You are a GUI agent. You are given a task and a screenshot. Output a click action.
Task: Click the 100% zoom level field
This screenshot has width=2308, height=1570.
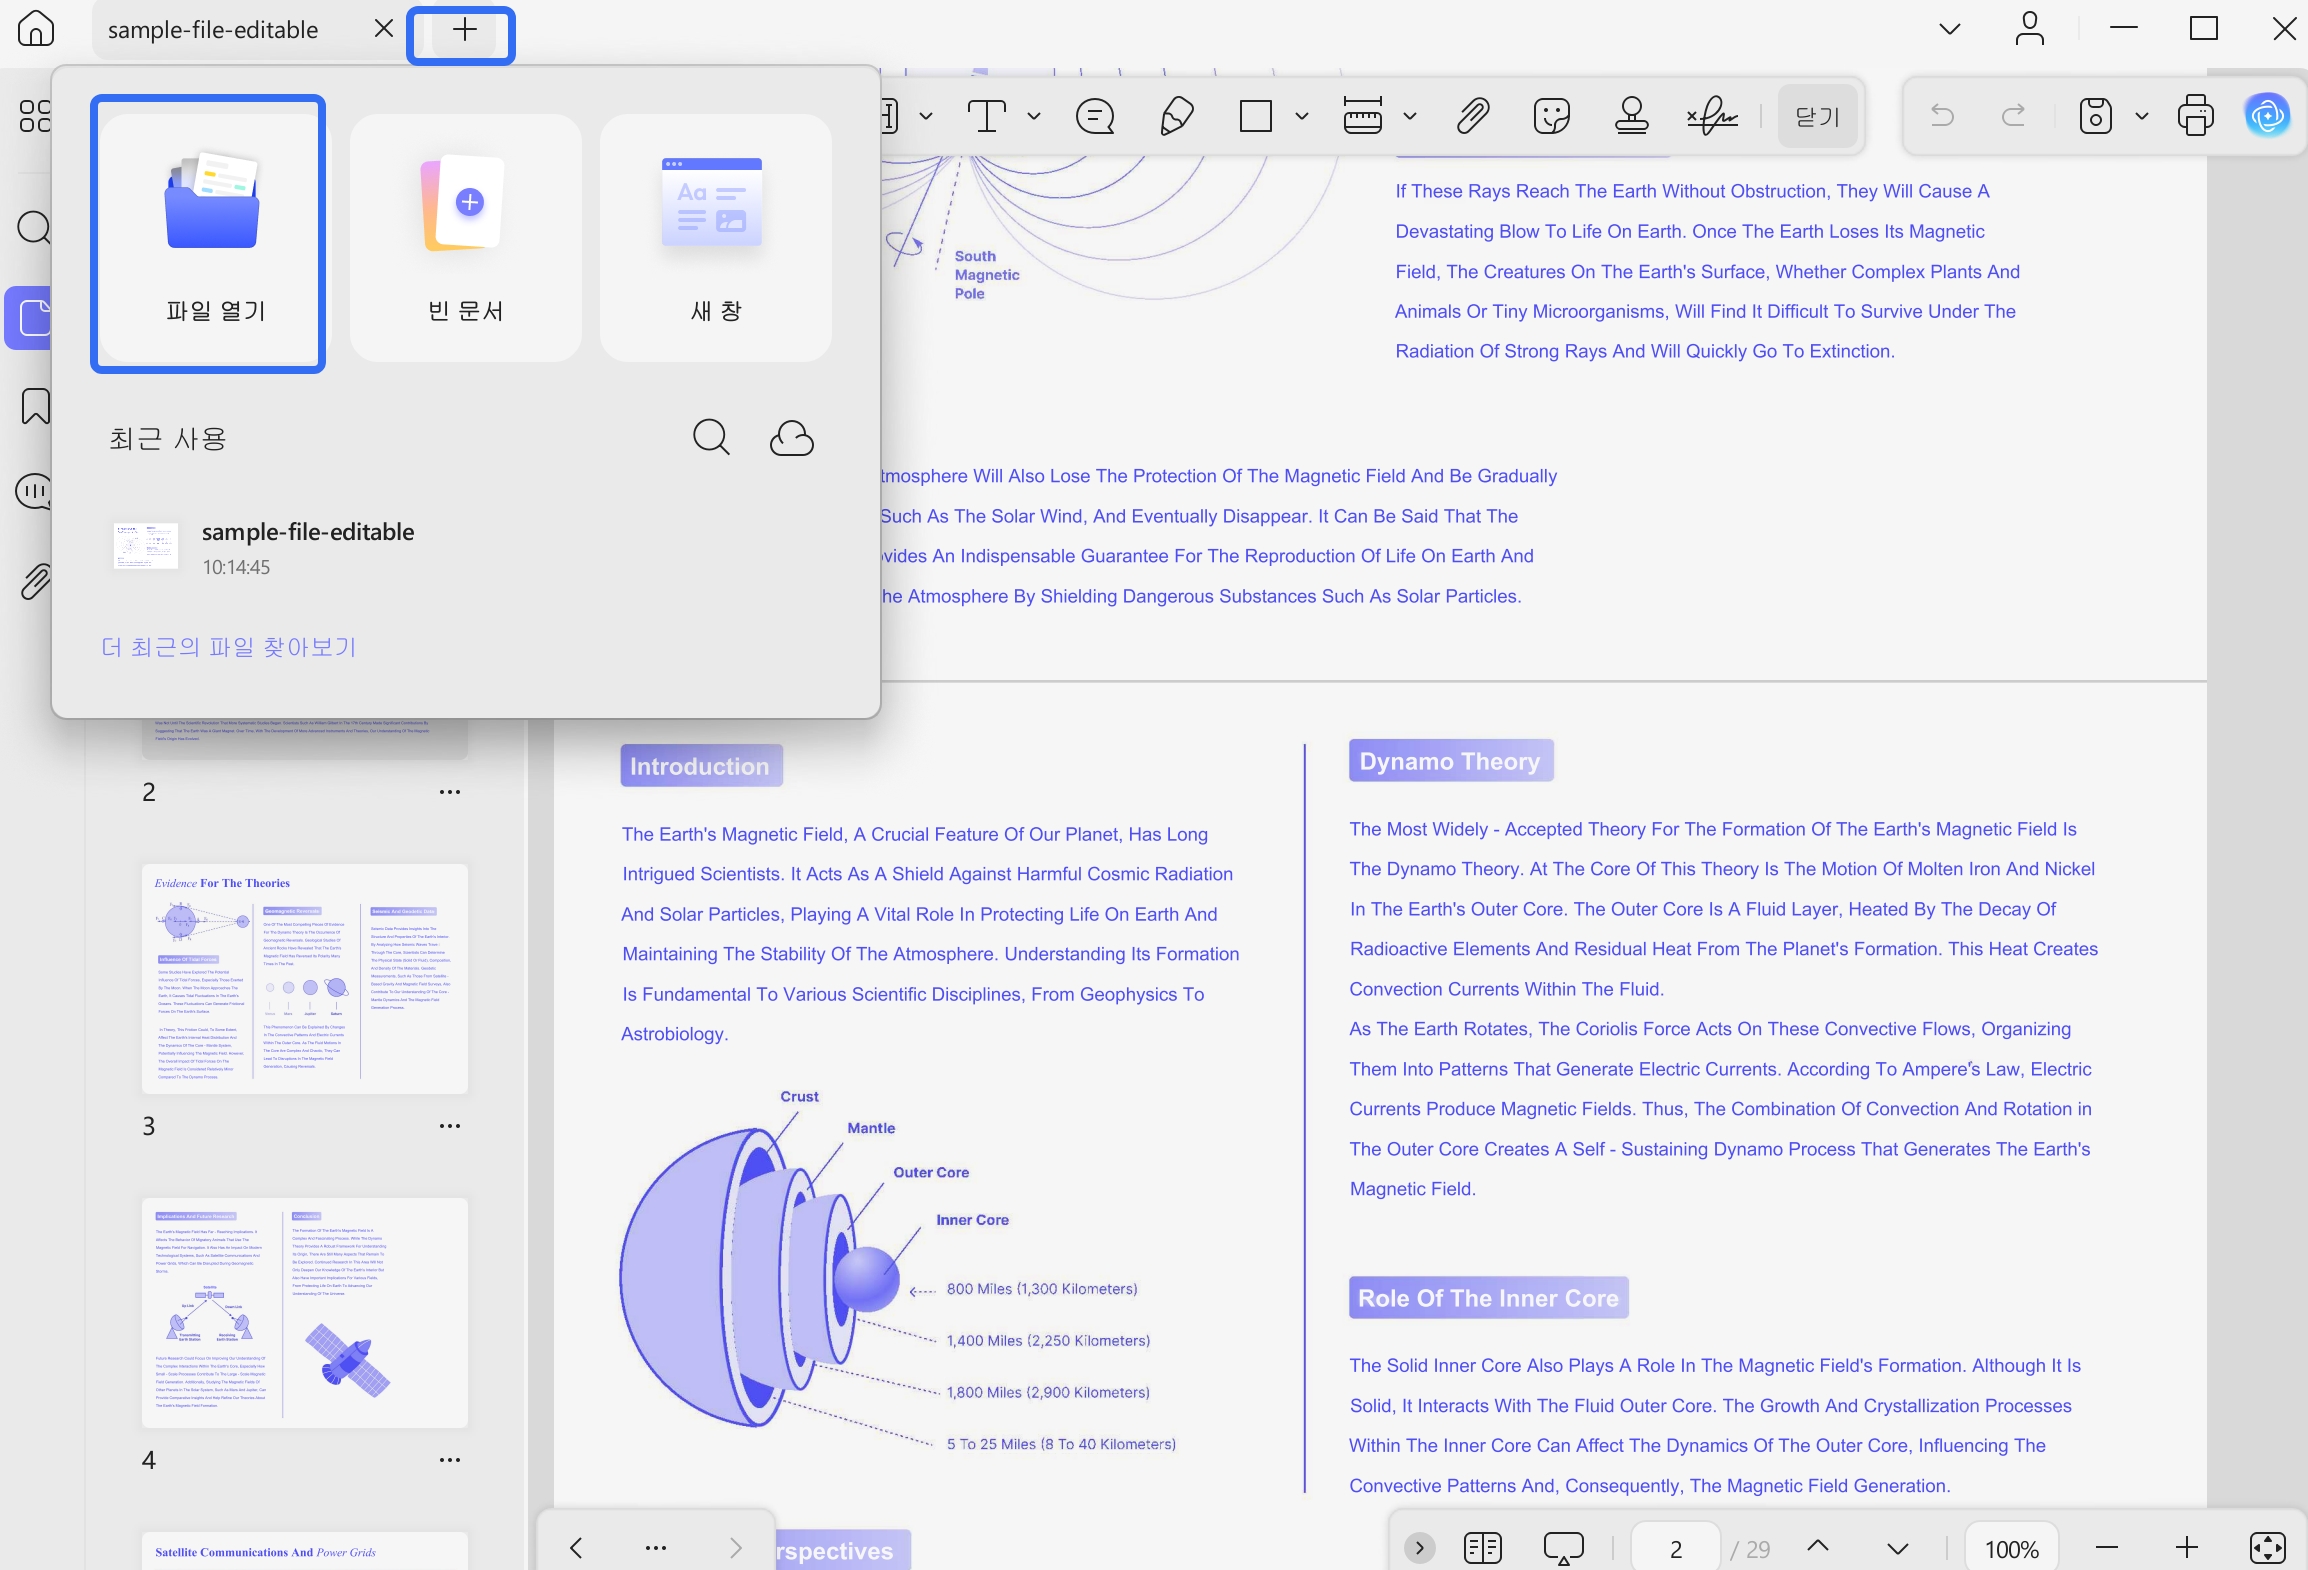[x=2012, y=1548]
